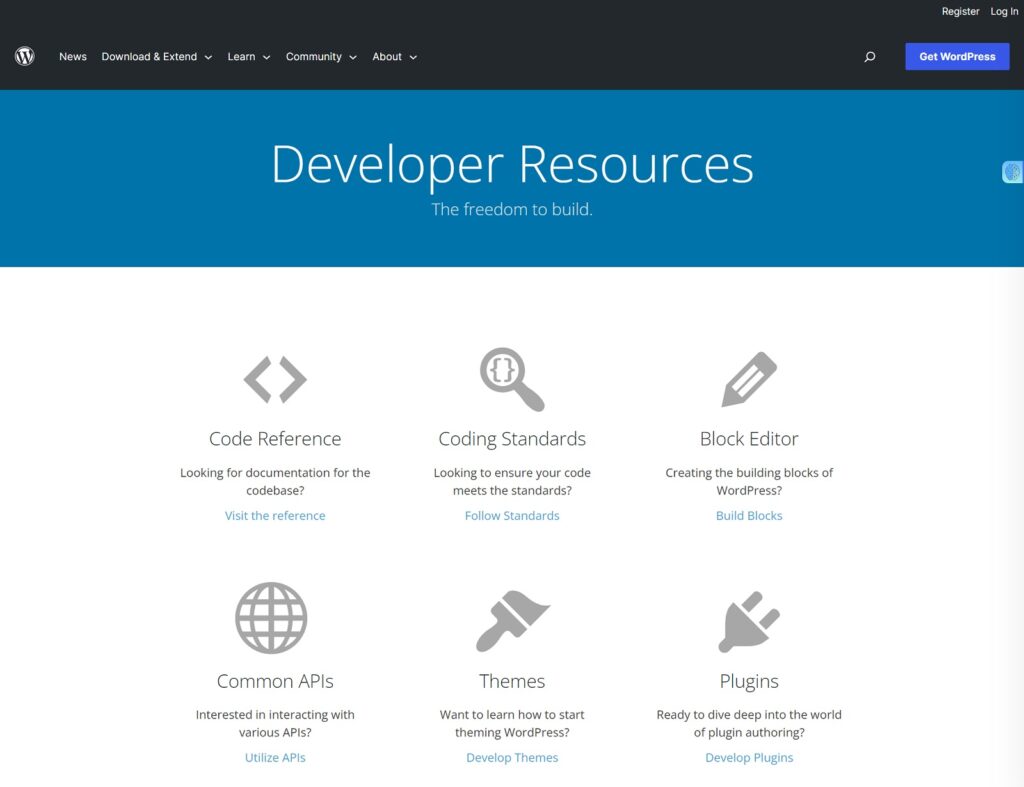The image size is (1024, 787).
Task: Click the Code Reference angle brackets icon
Action: 275,379
